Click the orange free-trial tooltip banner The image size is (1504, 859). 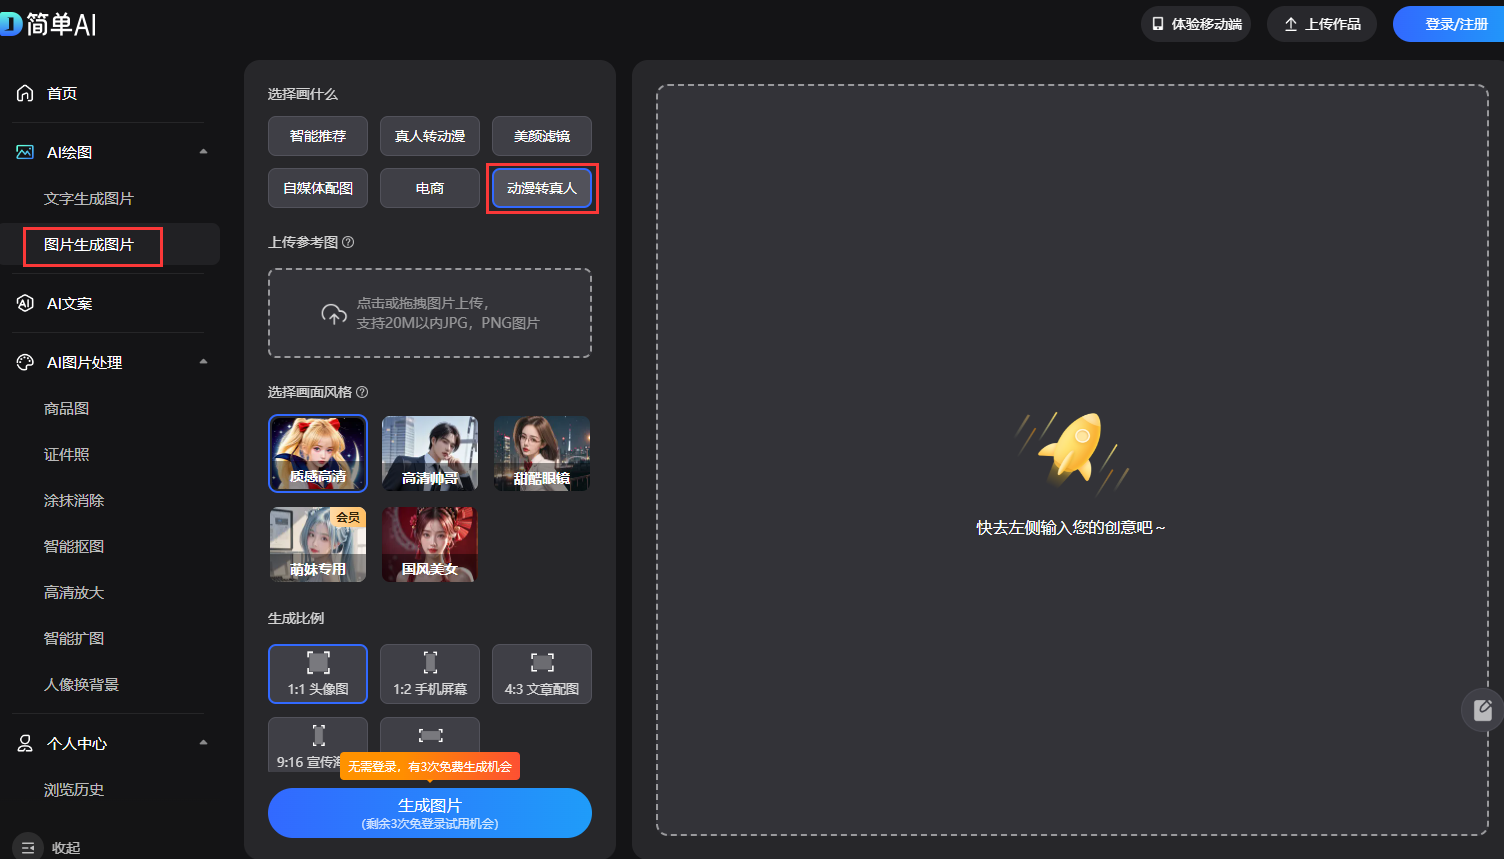(x=430, y=766)
